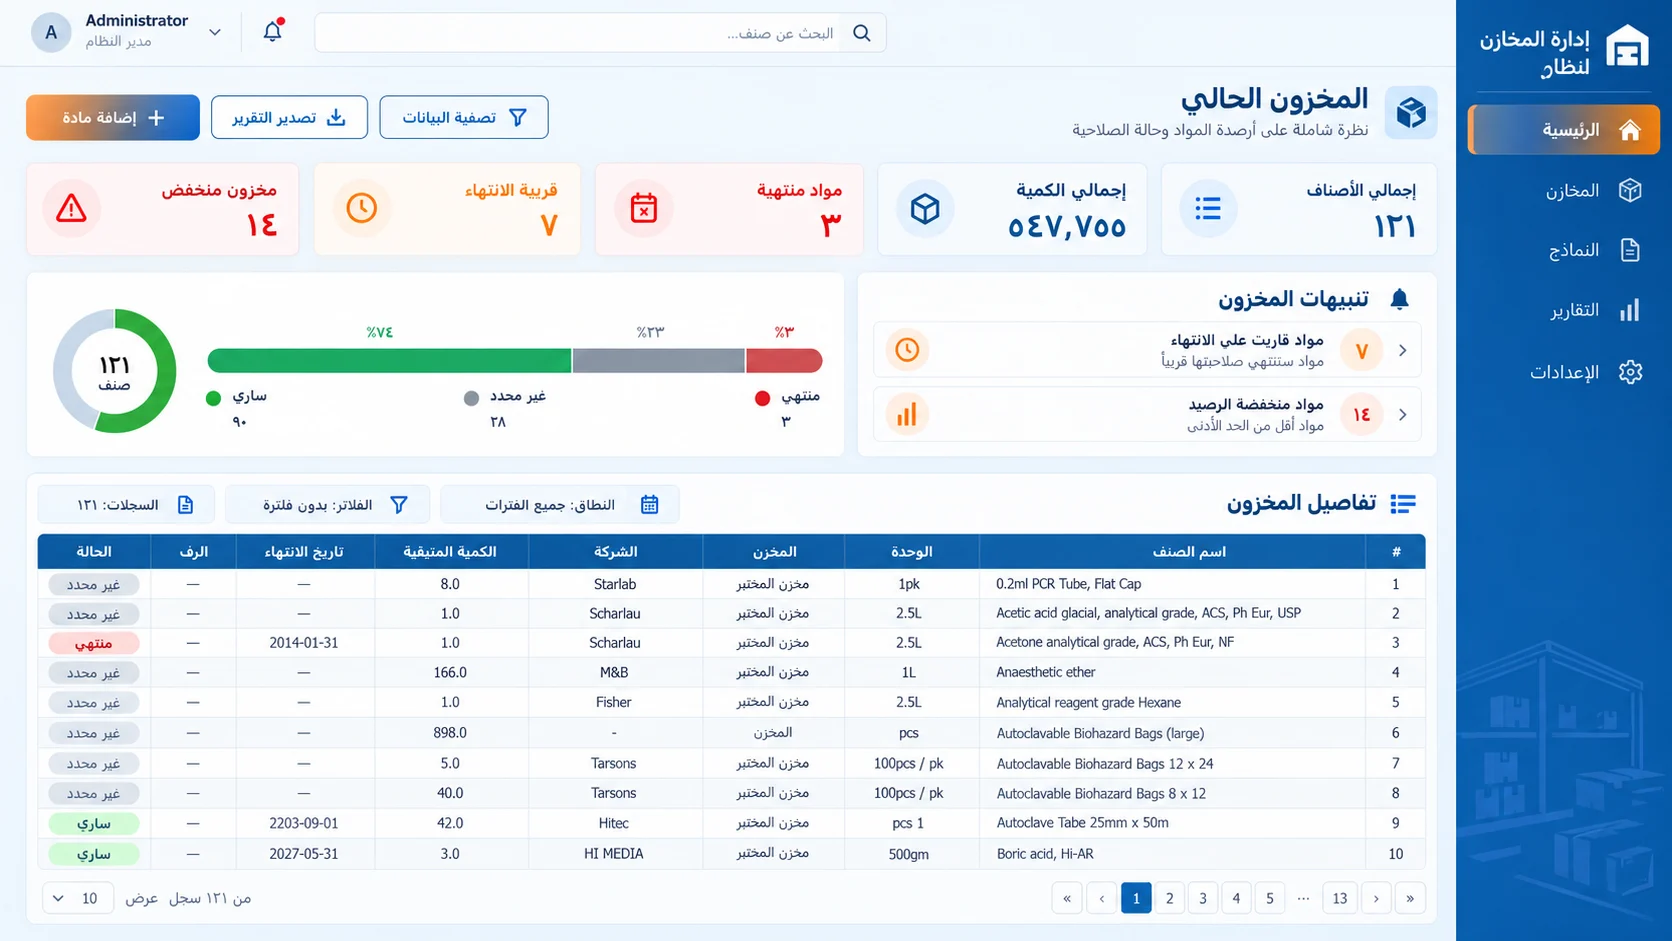Click the notification bell icon
The width and height of the screenshot is (1672, 941).
tap(272, 32)
